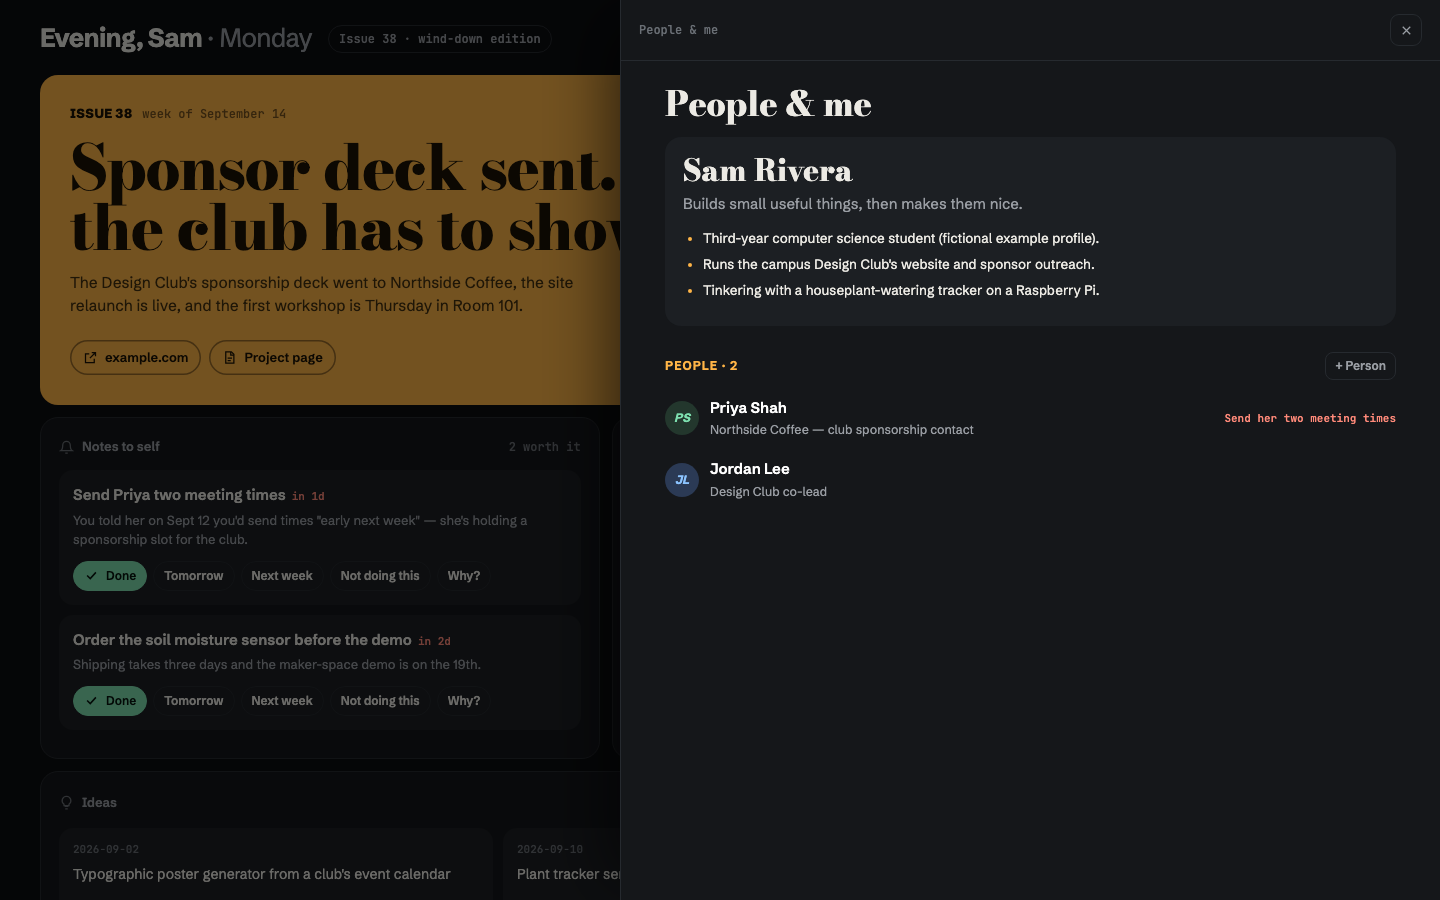Click the 'Send her two meeting times' reminder
1440x900 pixels.
1310,418
